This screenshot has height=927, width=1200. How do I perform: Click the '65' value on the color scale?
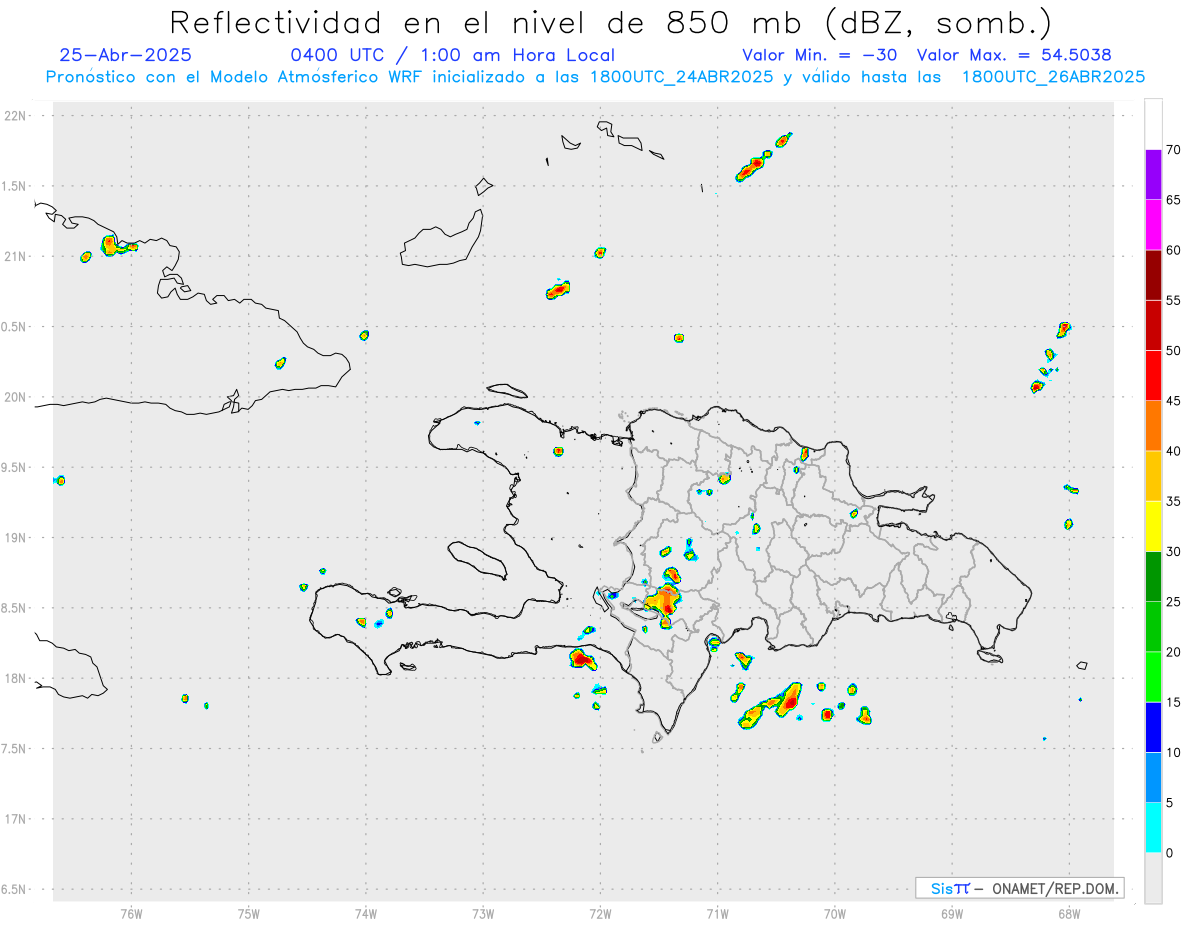click(x=1175, y=200)
